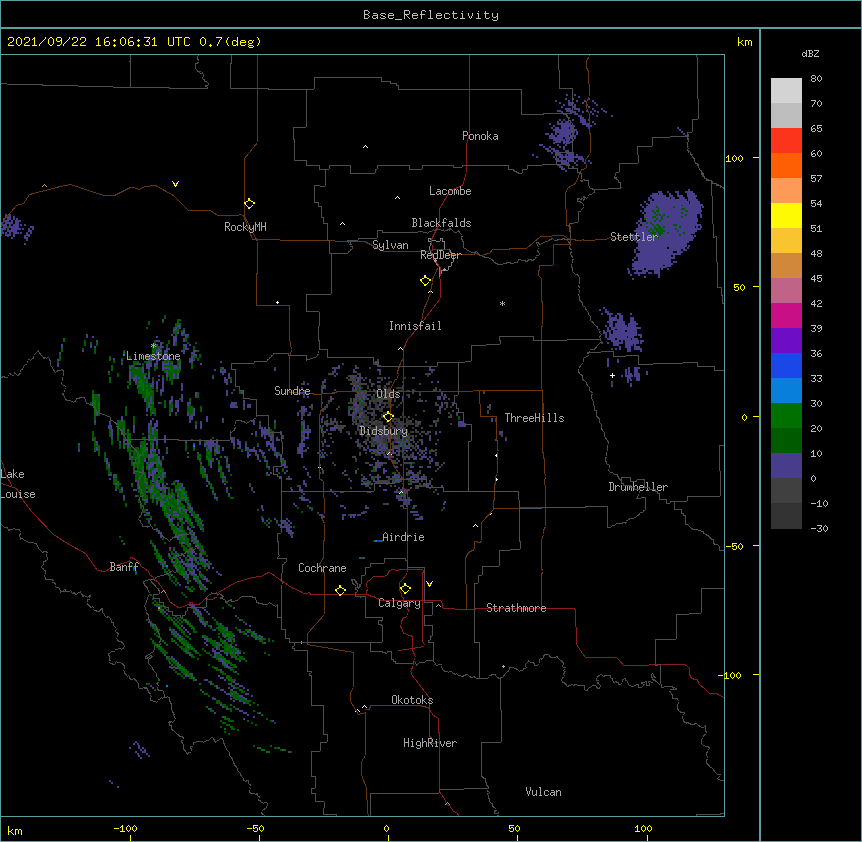The width and height of the screenshot is (862, 842).
Task: Select the Didsbury label
Action: (x=383, y=431)
